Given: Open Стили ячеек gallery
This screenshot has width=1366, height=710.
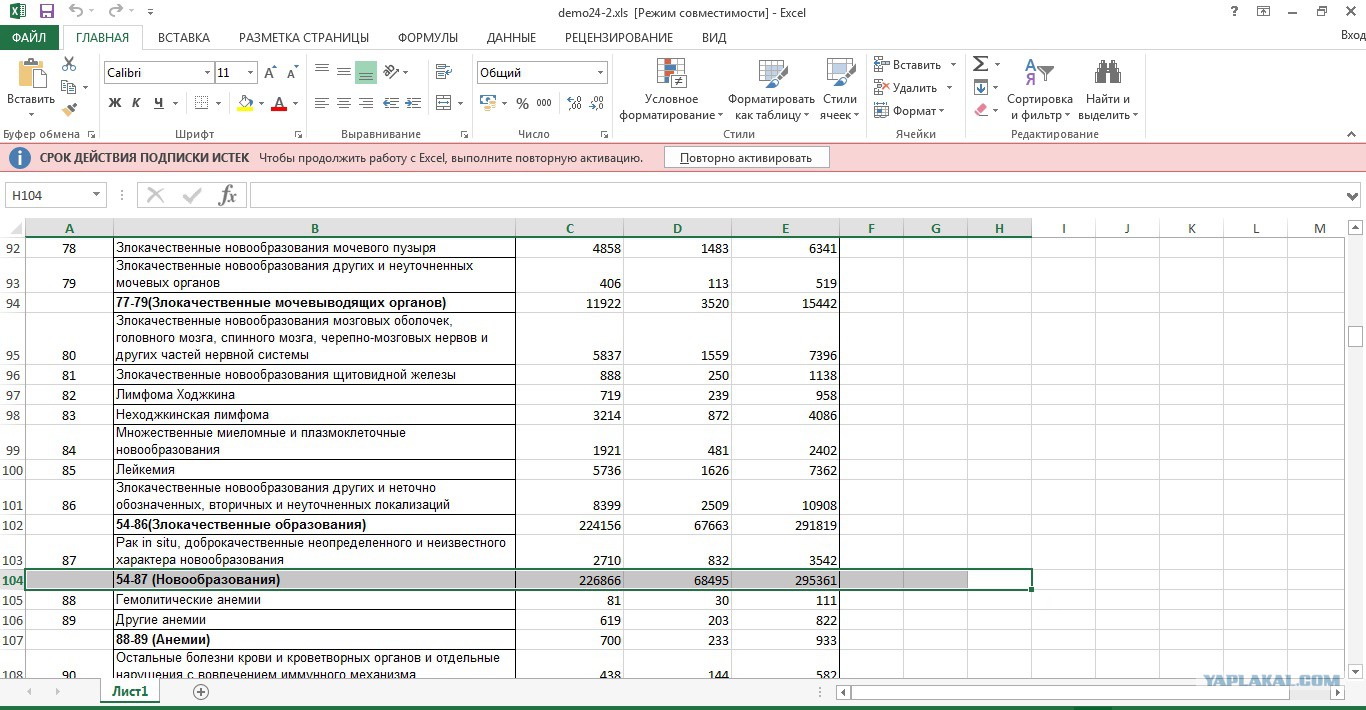Looking at the screenshot, I should click(840, 89).
